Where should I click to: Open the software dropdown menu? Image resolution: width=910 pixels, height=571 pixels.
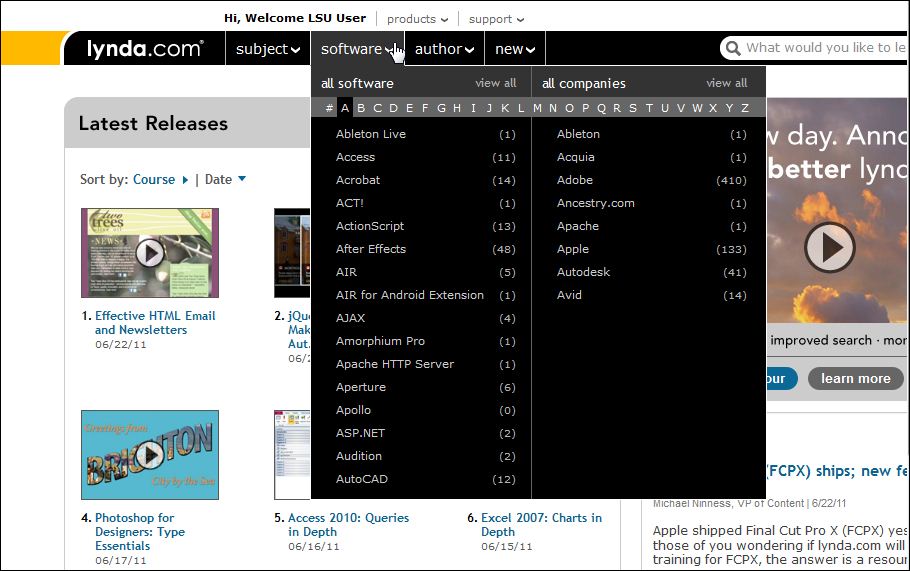358,49
